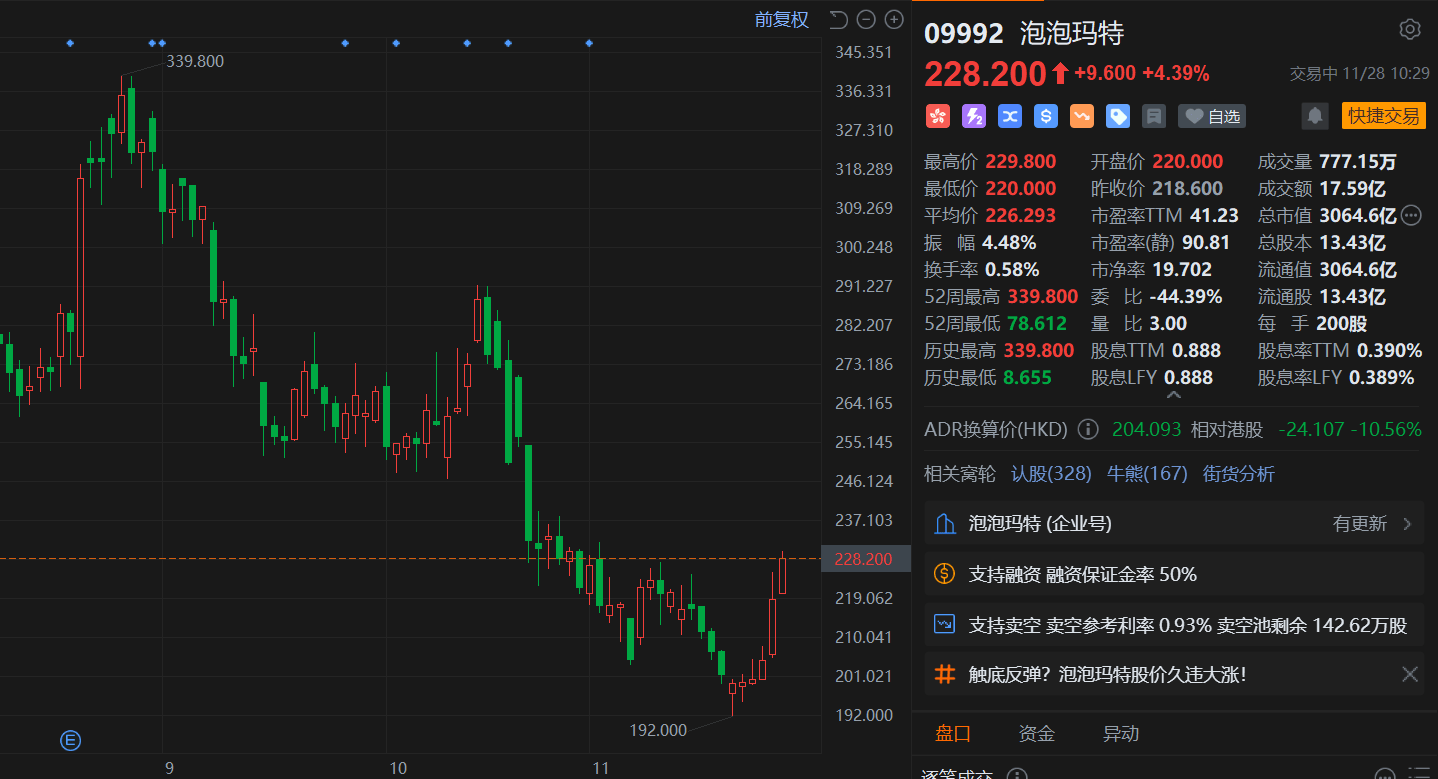Dismiss the 触底反弹 news banner
1438x779 pixels.
[x=1410, y=674]
